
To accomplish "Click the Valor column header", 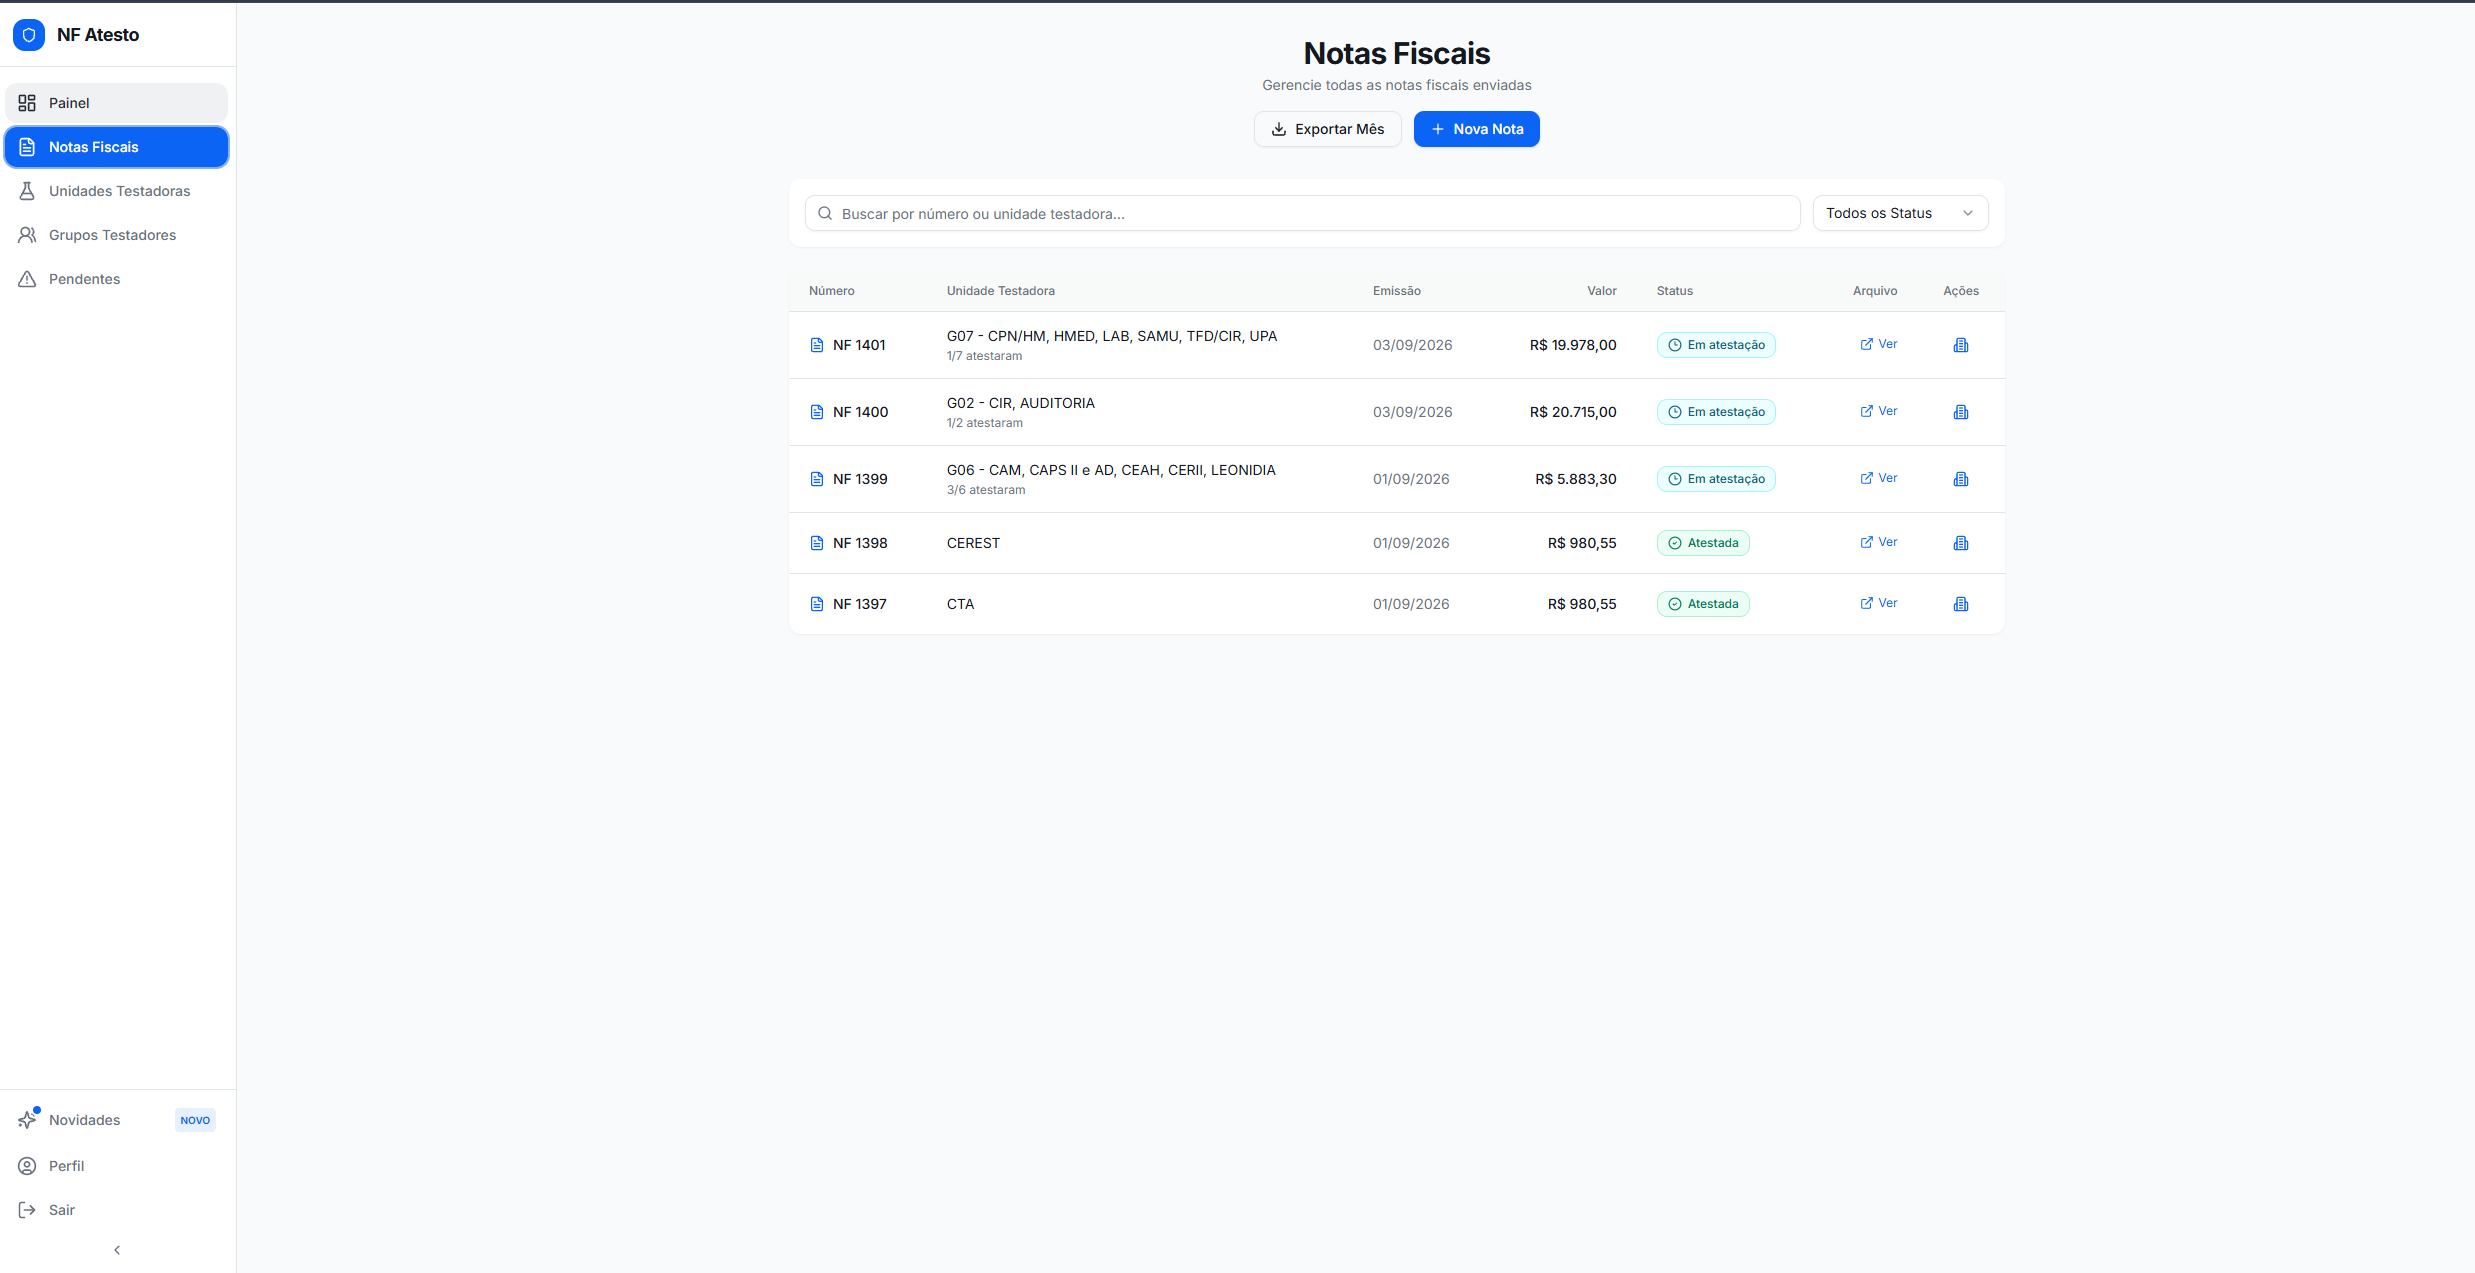I will pyautogui.click(x=1601, y=291).
